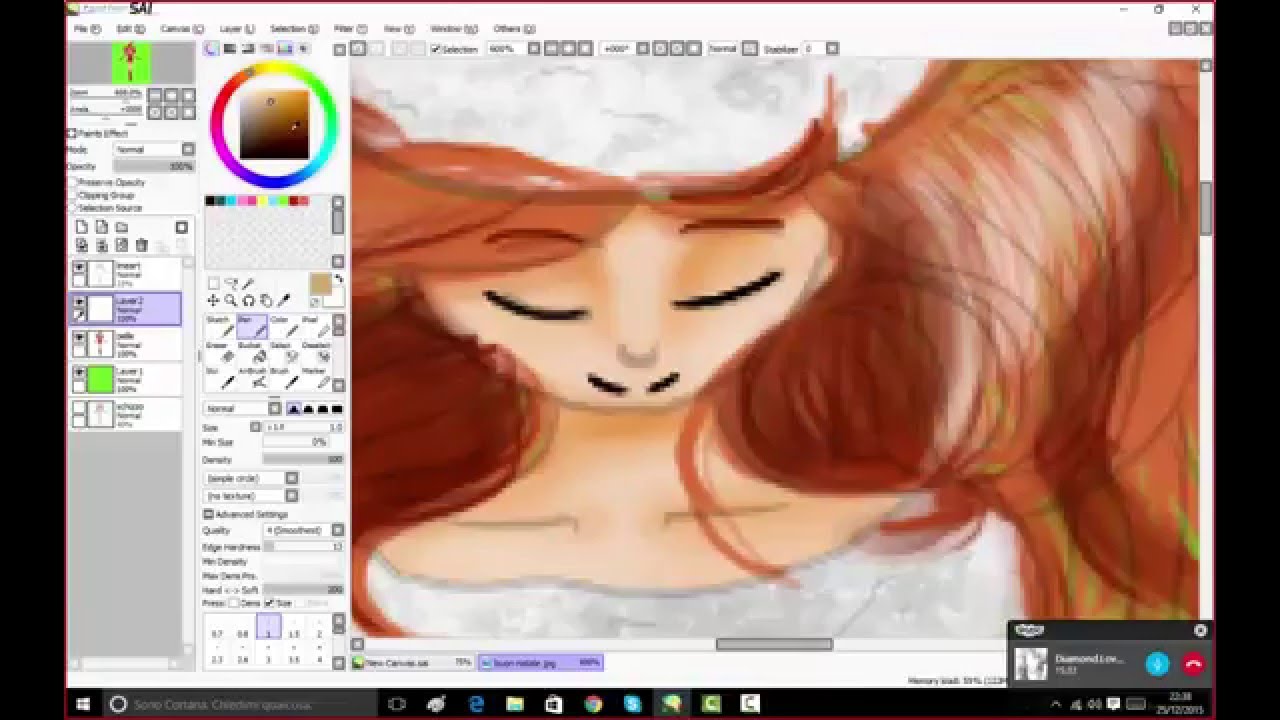Disable pressure Size checkbox

tap(268, 603)
